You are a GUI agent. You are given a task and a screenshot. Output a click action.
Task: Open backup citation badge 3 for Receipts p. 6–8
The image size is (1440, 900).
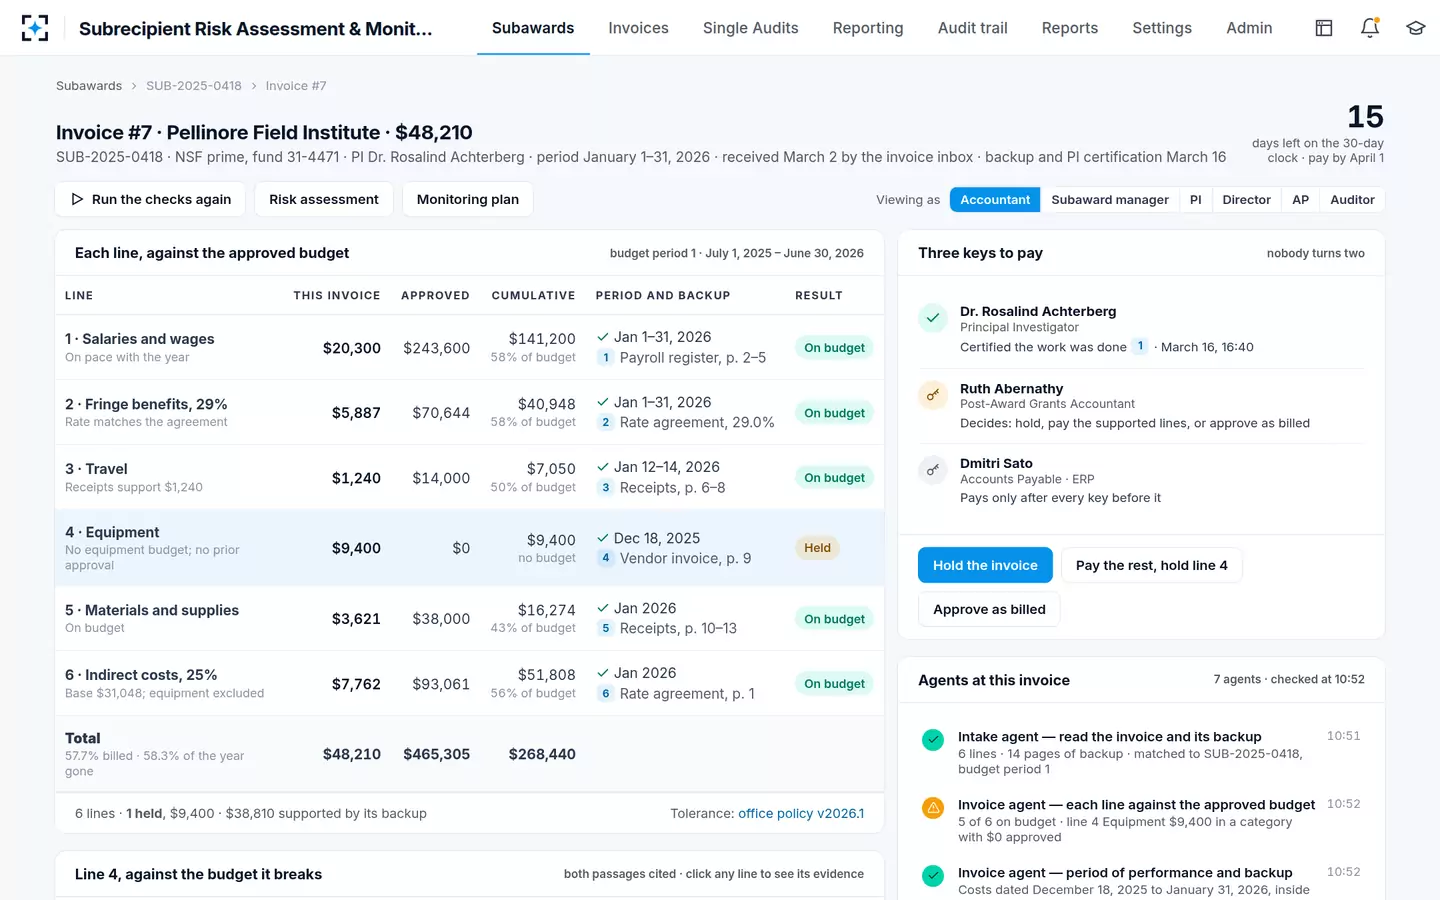coord(606,488)
